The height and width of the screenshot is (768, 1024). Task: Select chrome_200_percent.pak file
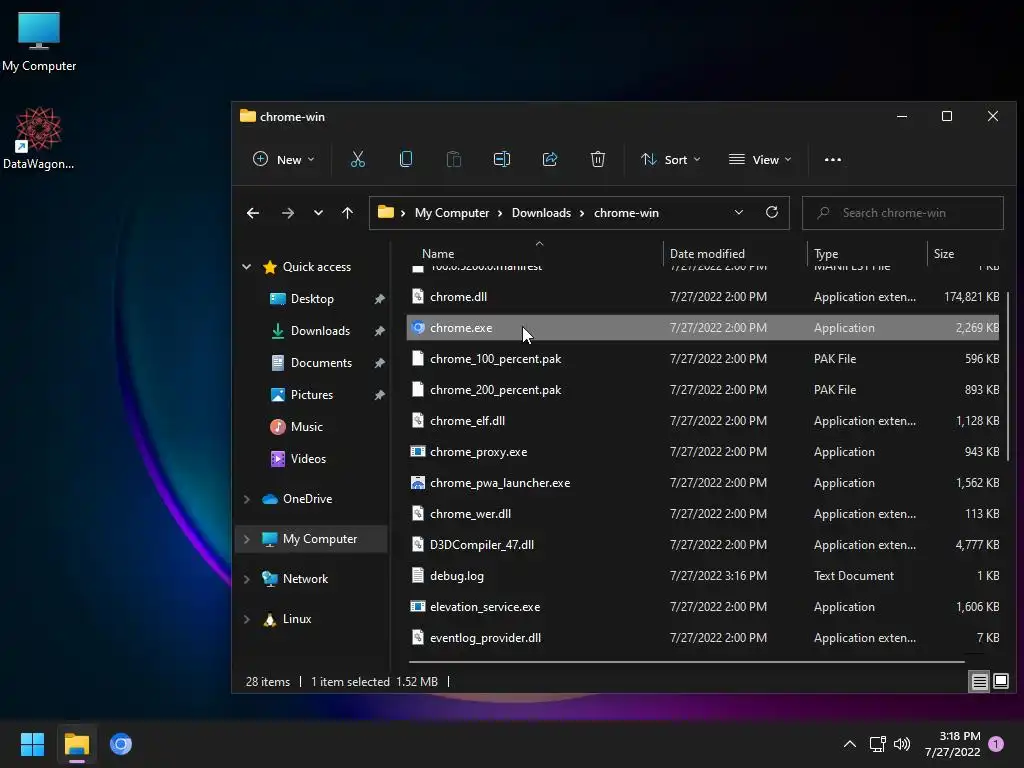(703, 390)
